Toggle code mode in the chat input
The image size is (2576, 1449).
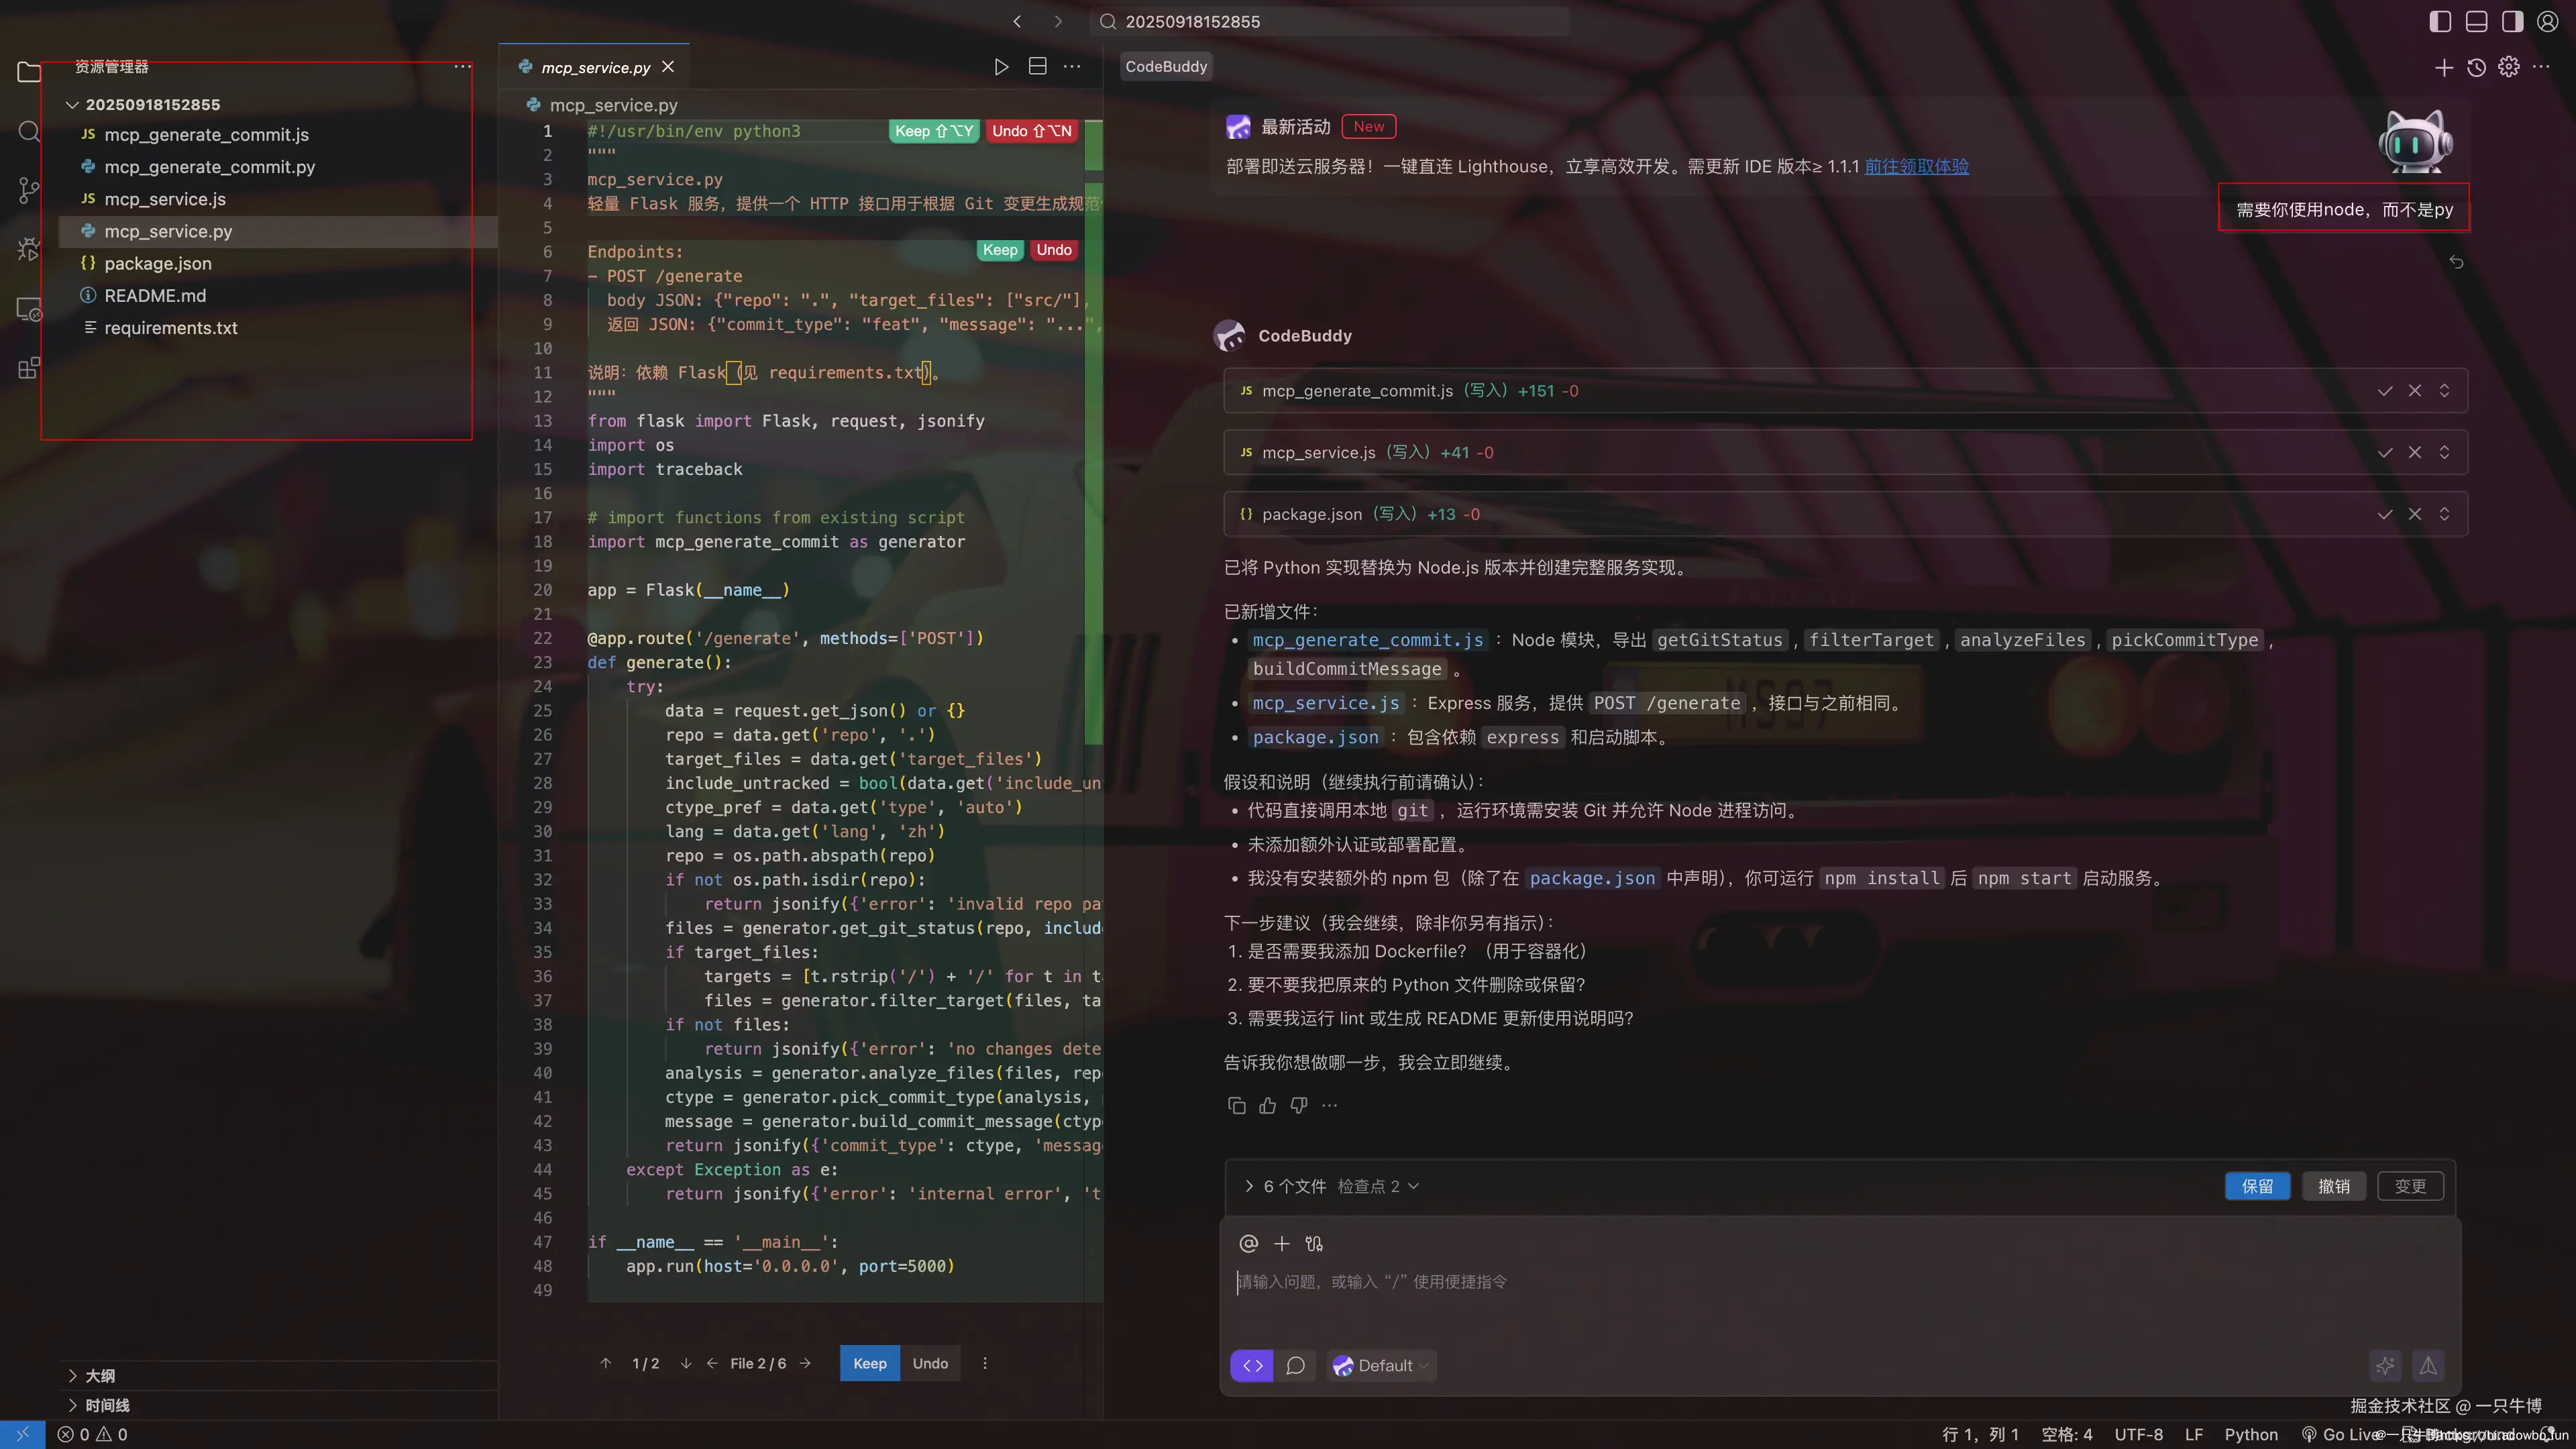tap(1252, 1365)
